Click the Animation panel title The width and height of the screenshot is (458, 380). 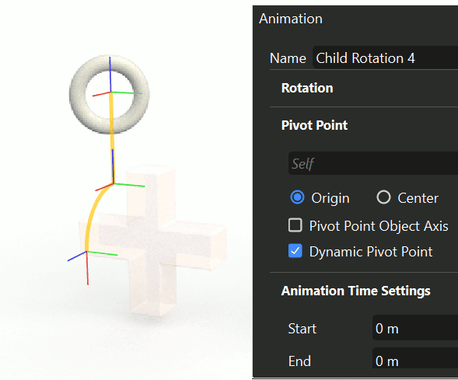(291, 19)
